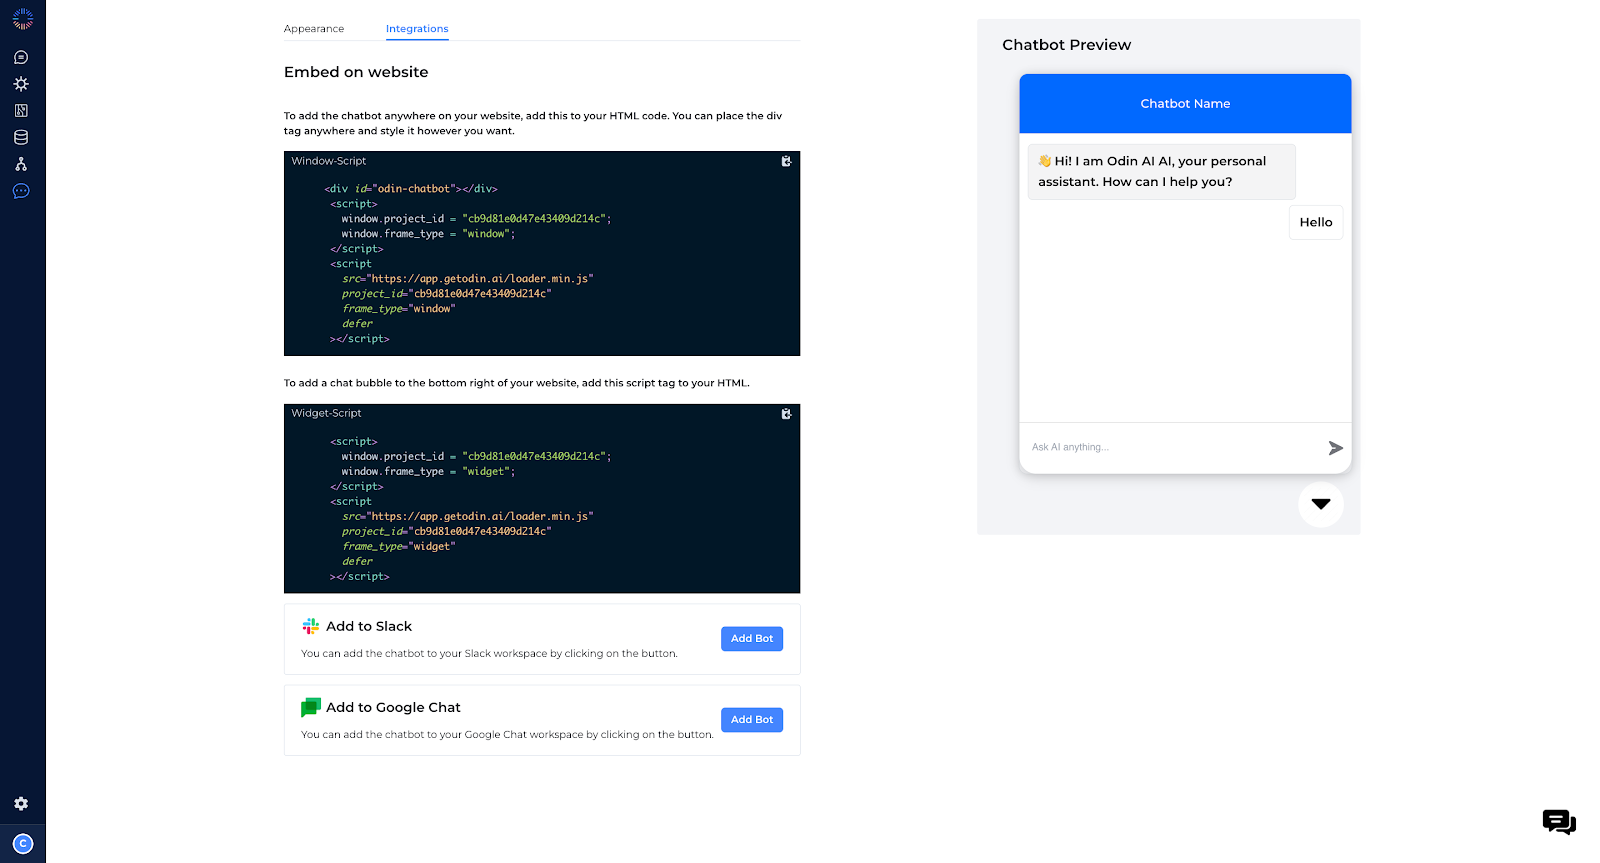
Task: Click the Odin AI logo in sidebar
Action: pos(22,19)
